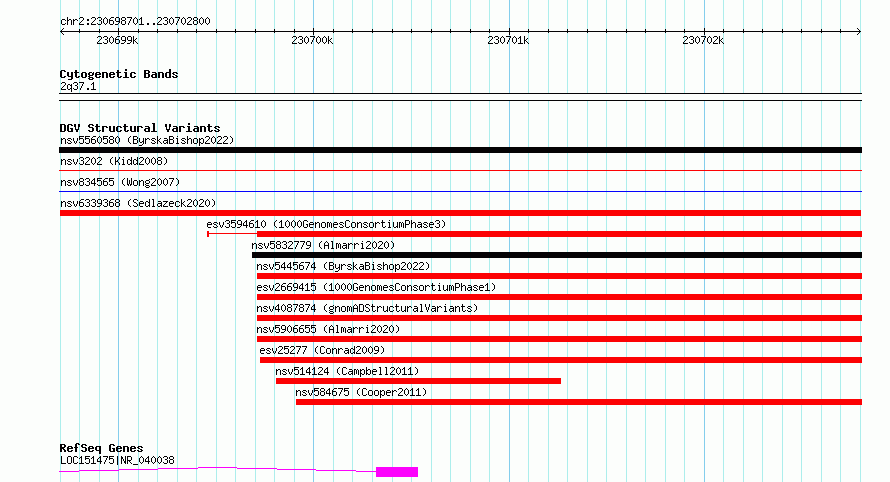Click the red nsv4087874 variant bar

pos(559,318)
